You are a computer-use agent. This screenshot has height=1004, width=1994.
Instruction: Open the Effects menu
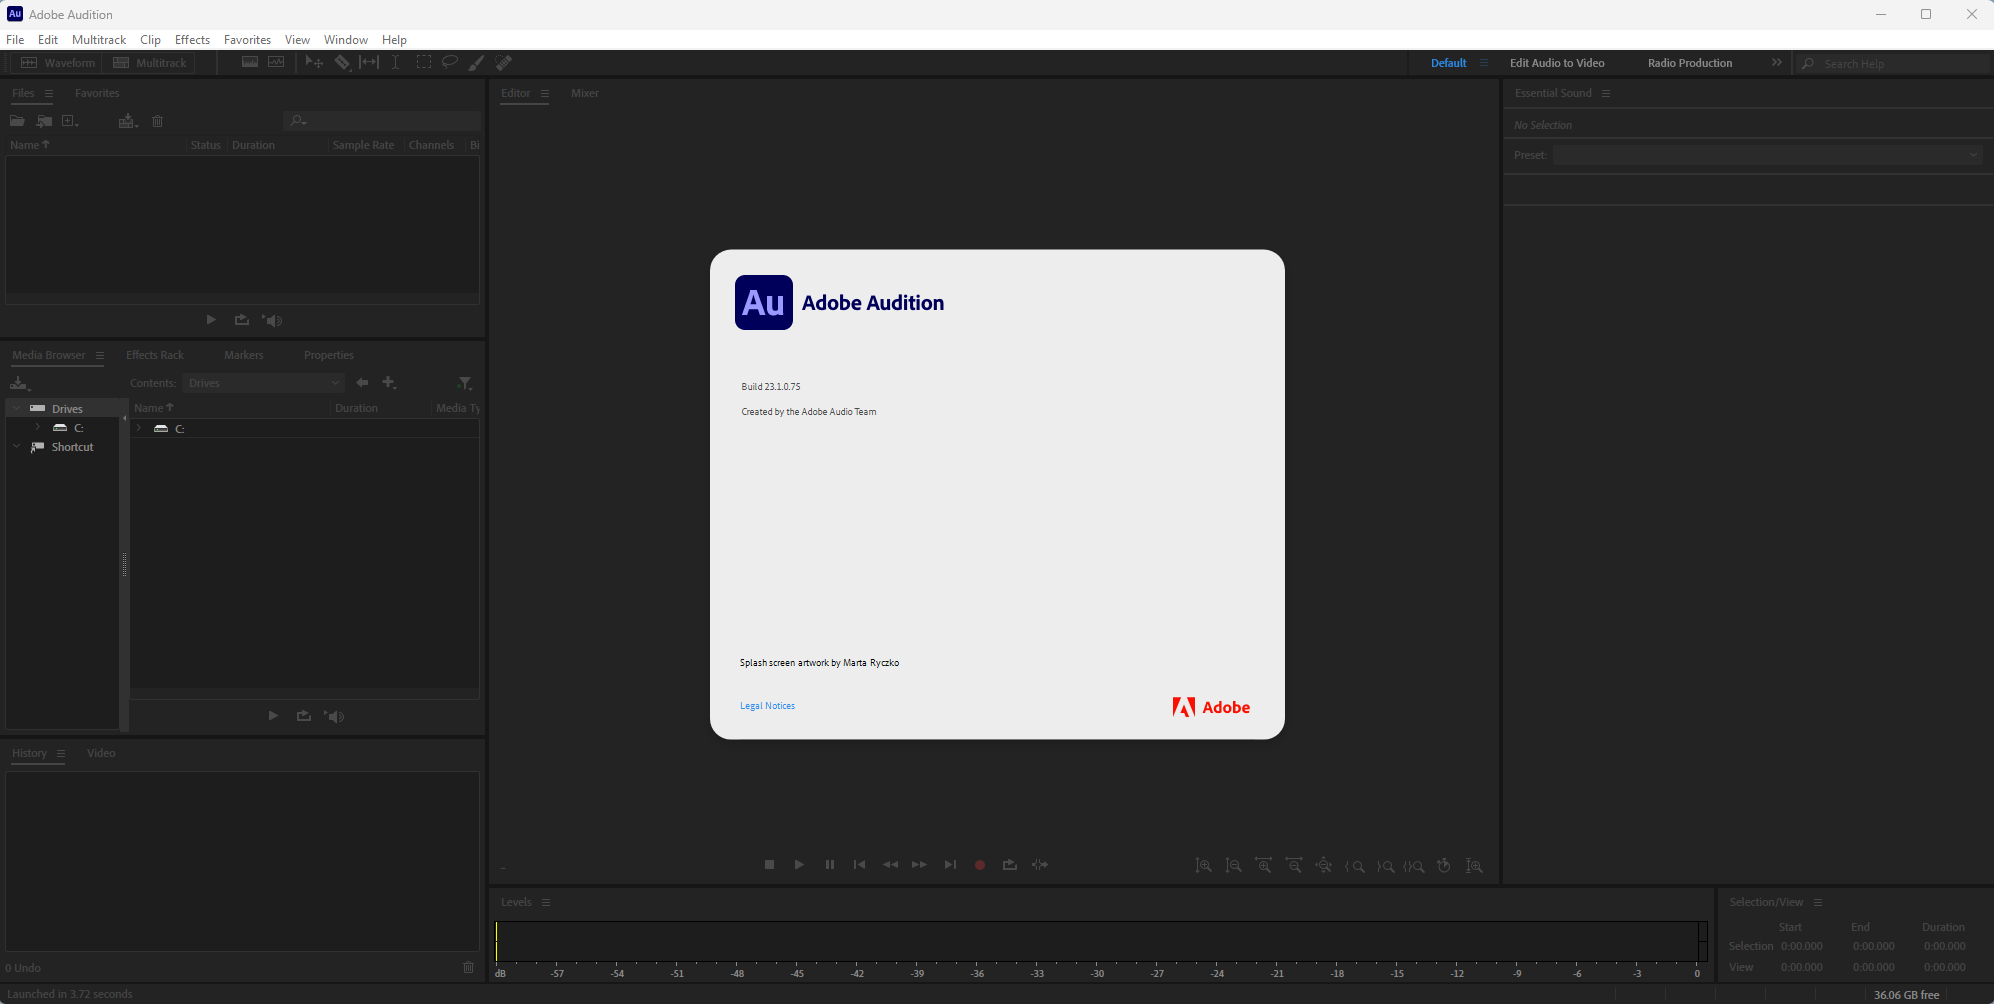pyautogui.click(x=192, y=40)
